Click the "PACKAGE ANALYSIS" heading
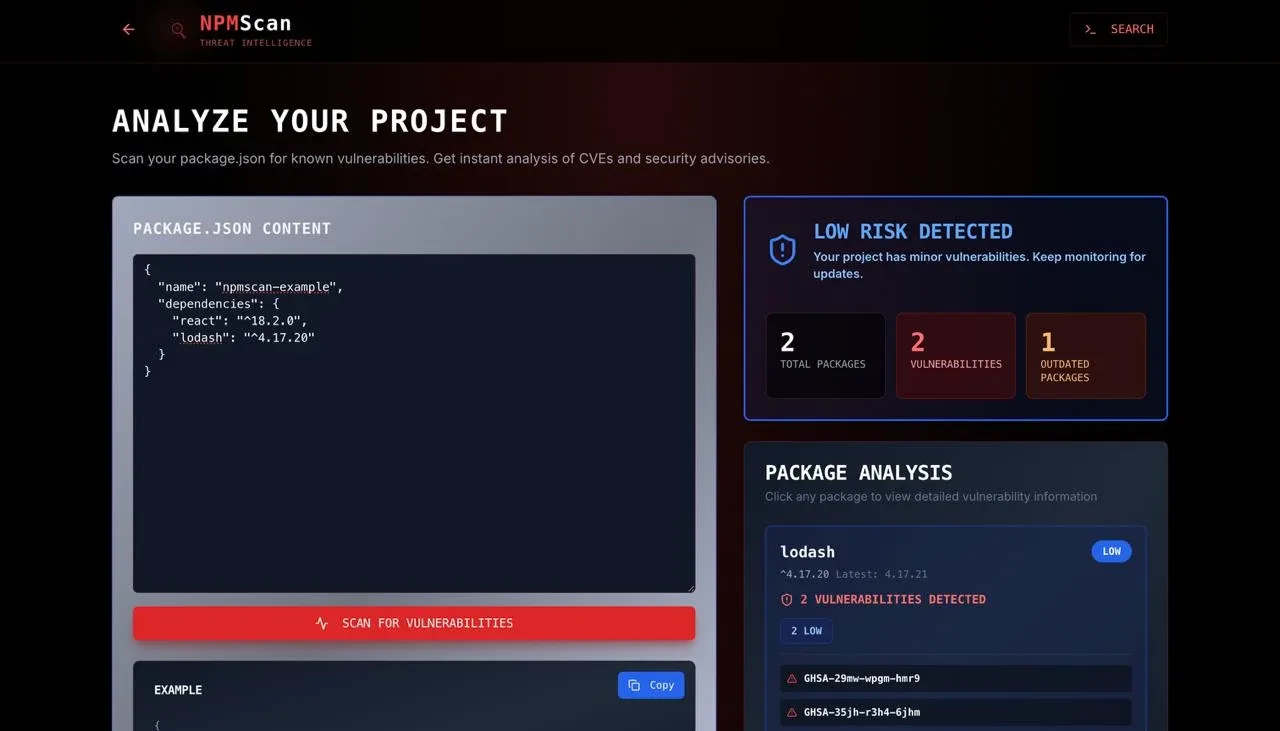Image resolution: width=1280 pixels, height=731 pixels. pyautogui.click(x=859, y=472)
